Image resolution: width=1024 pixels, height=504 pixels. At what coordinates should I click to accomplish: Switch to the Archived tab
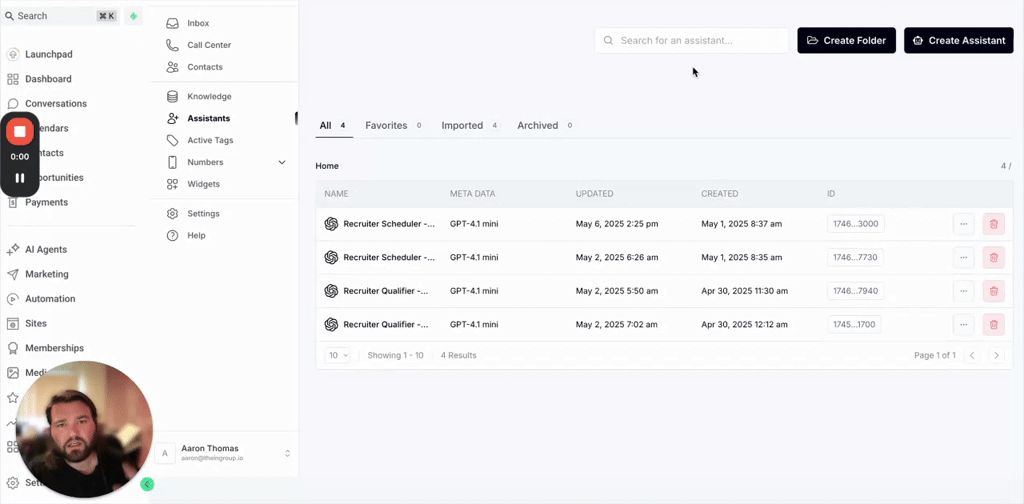pyautogui.click(x=545, y=125)
